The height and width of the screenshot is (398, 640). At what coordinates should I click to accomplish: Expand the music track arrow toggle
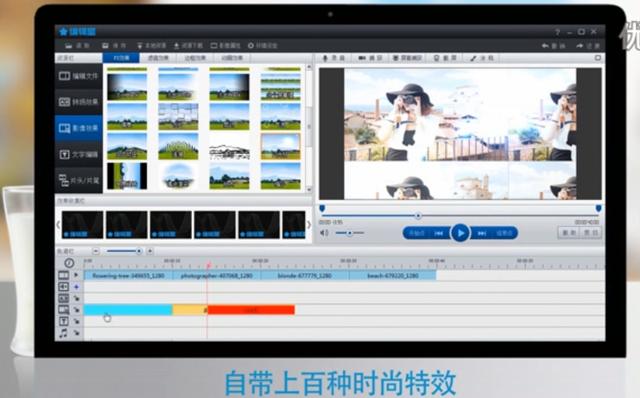pyautogui.click(x=76, y=333)
